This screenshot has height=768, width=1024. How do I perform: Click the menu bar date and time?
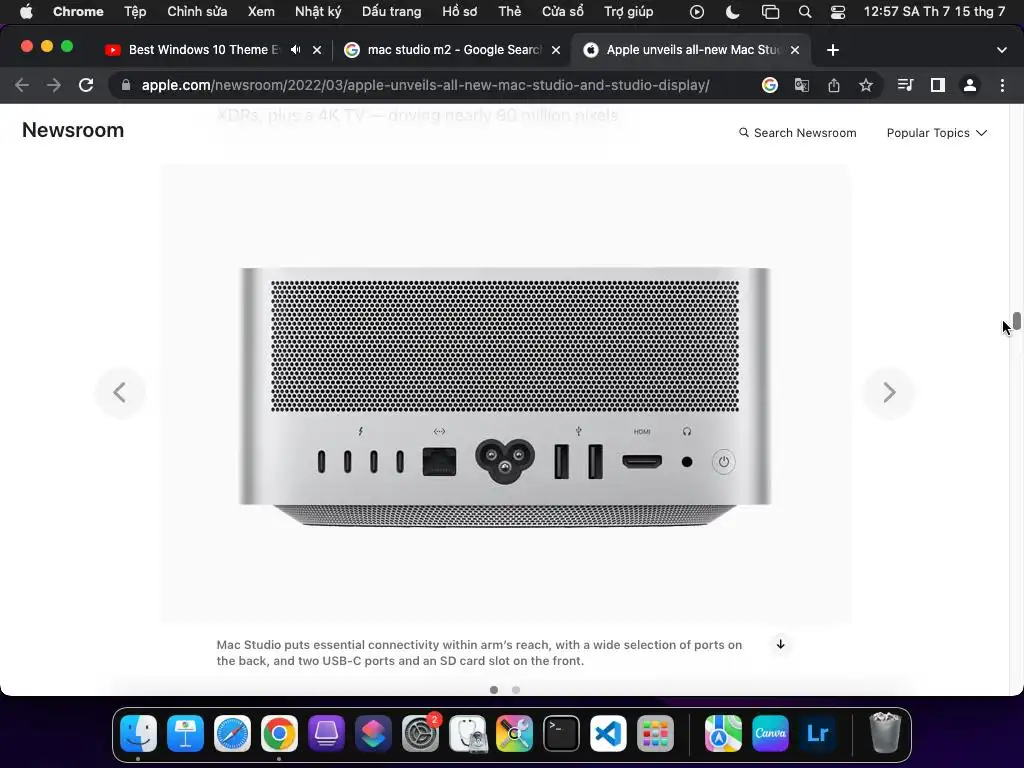(x=934, y=12)
